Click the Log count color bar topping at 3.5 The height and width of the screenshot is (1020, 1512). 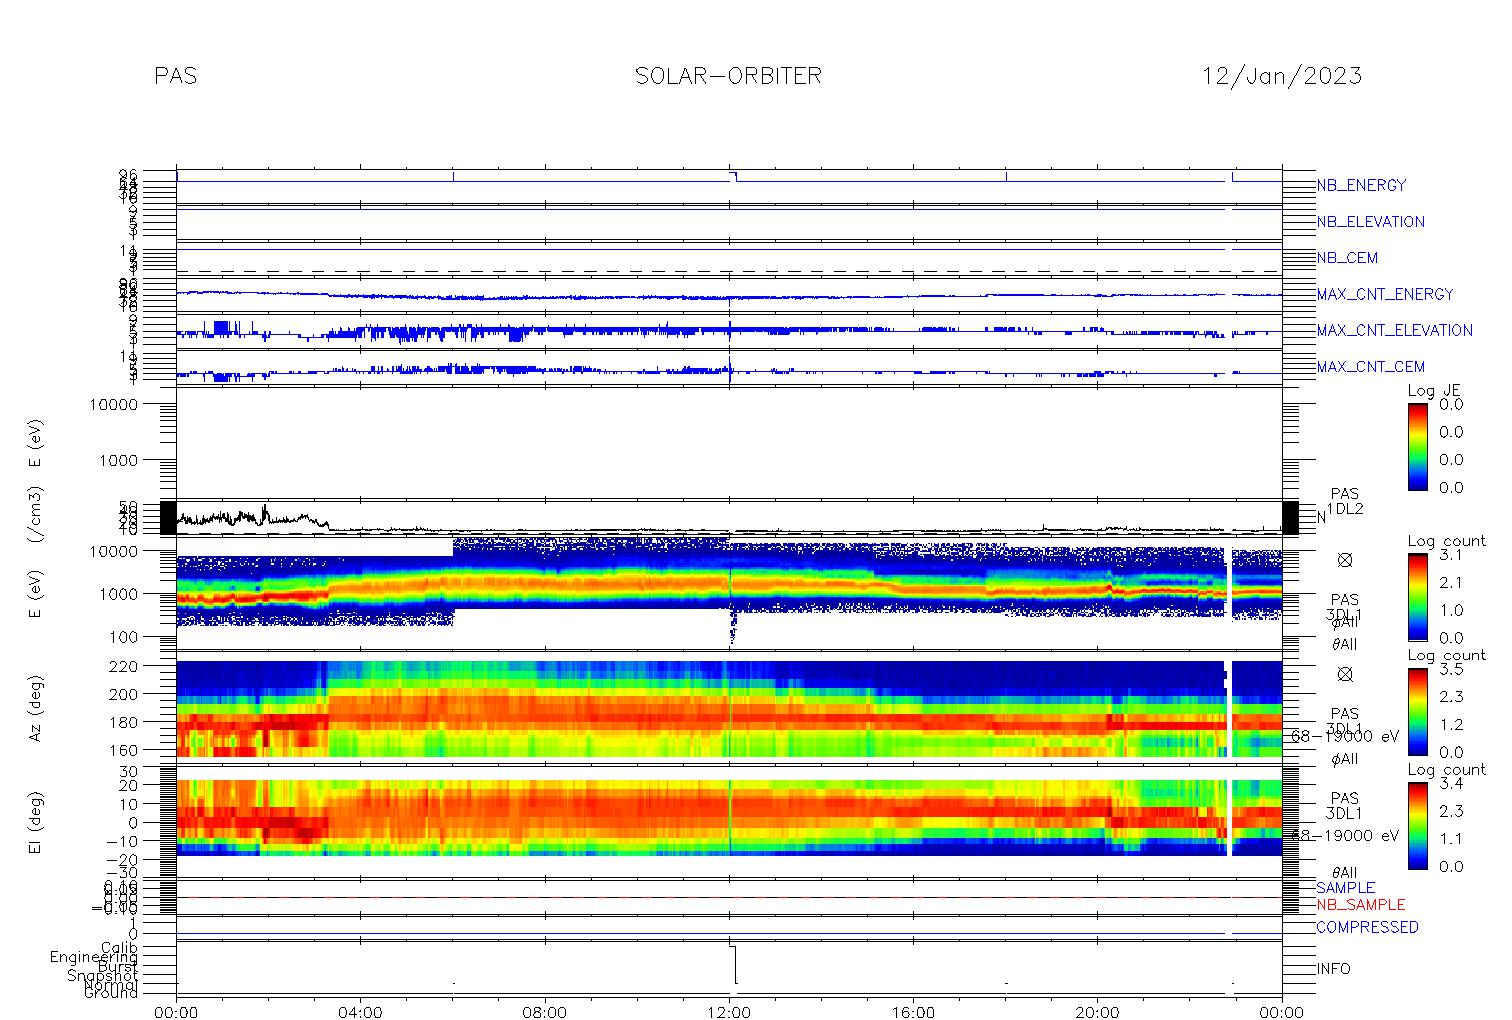tap(1418, 710)
